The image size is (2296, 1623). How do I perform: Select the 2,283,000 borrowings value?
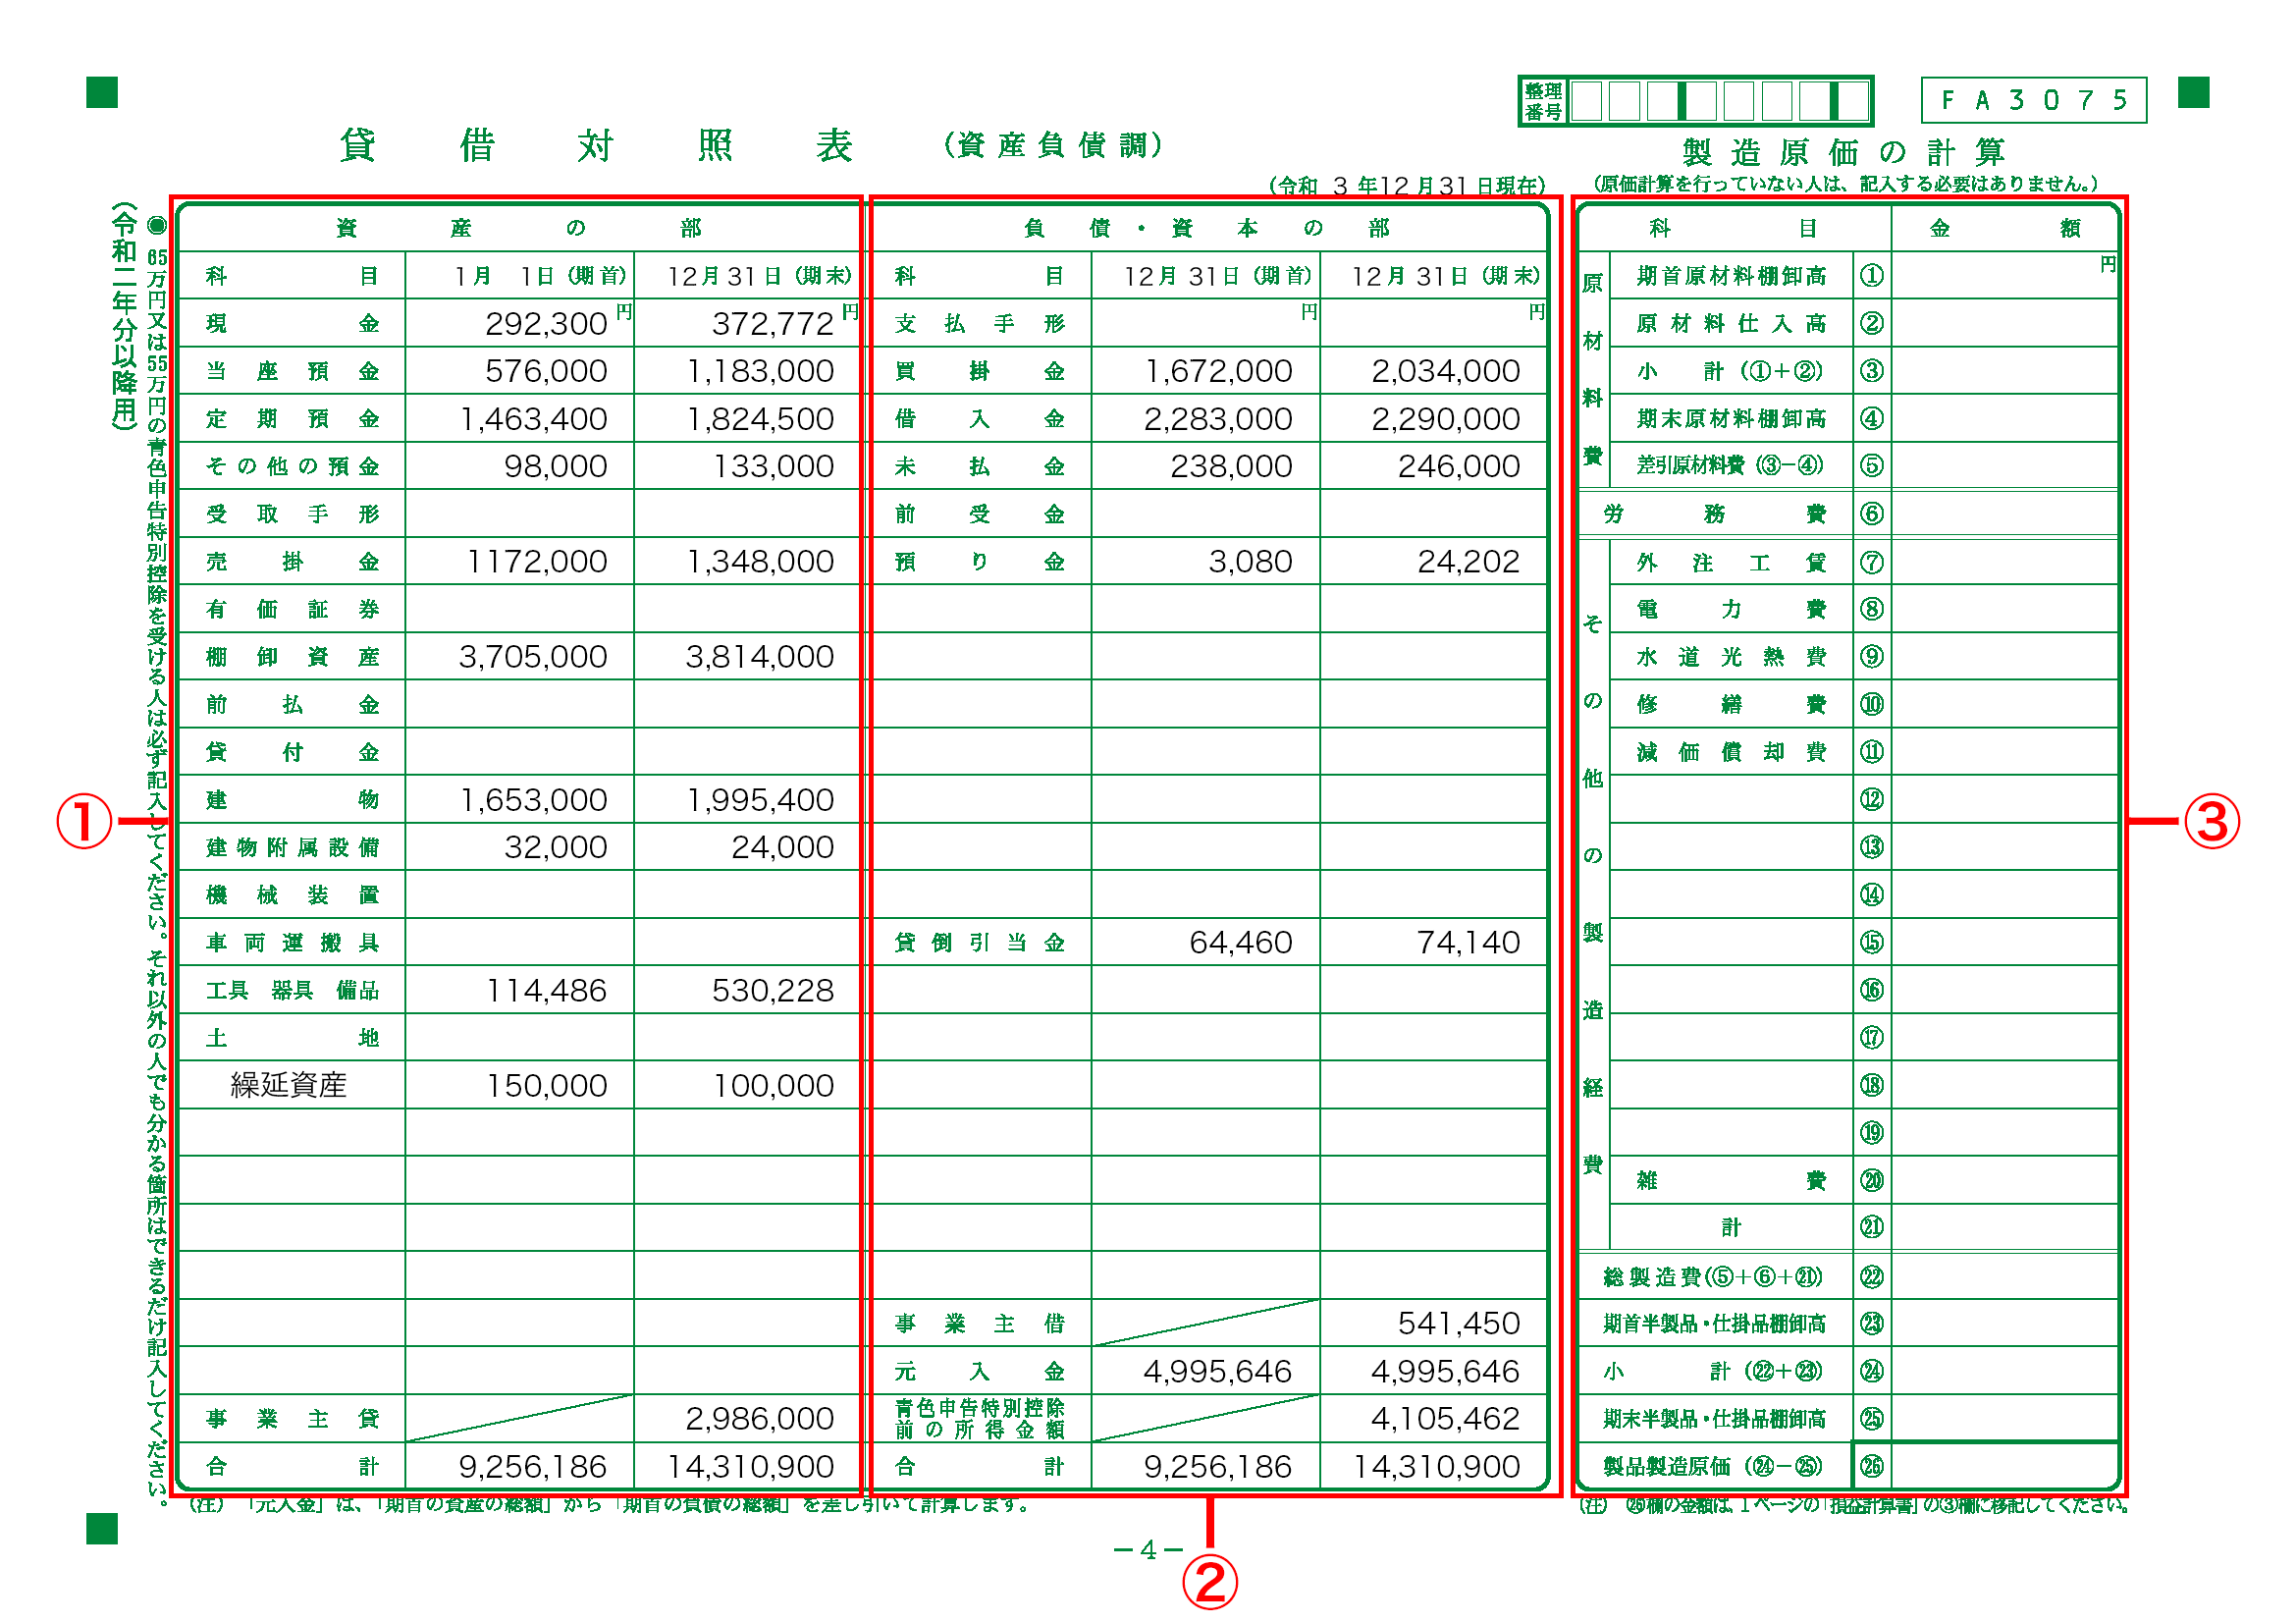(x=1219, y=419)
